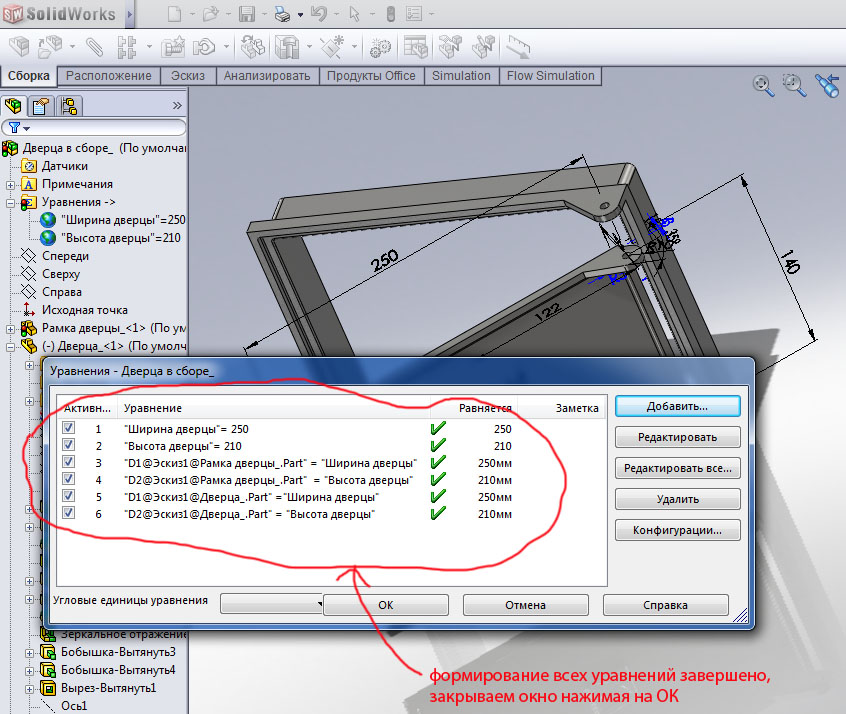Open the Flow Simulation tab
This screenshot has height=714, width=846.
(550, 76)
